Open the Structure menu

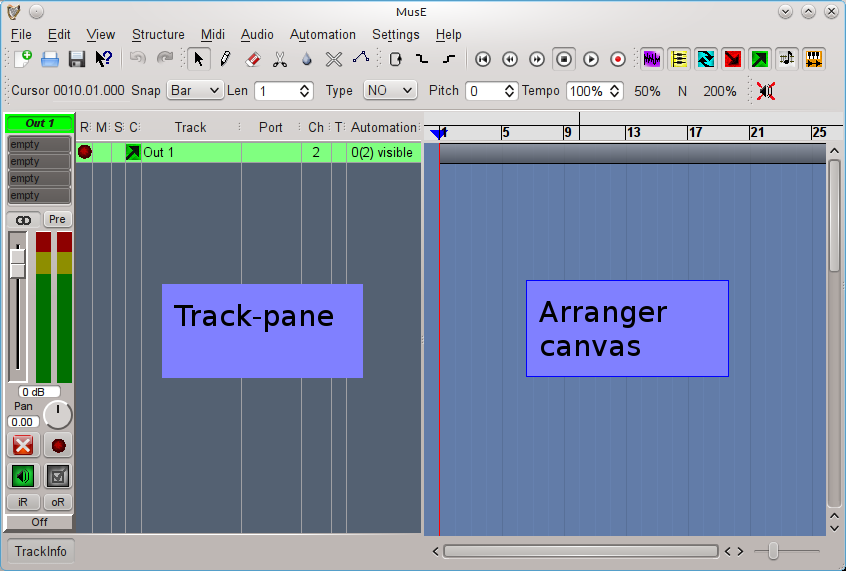158,34
